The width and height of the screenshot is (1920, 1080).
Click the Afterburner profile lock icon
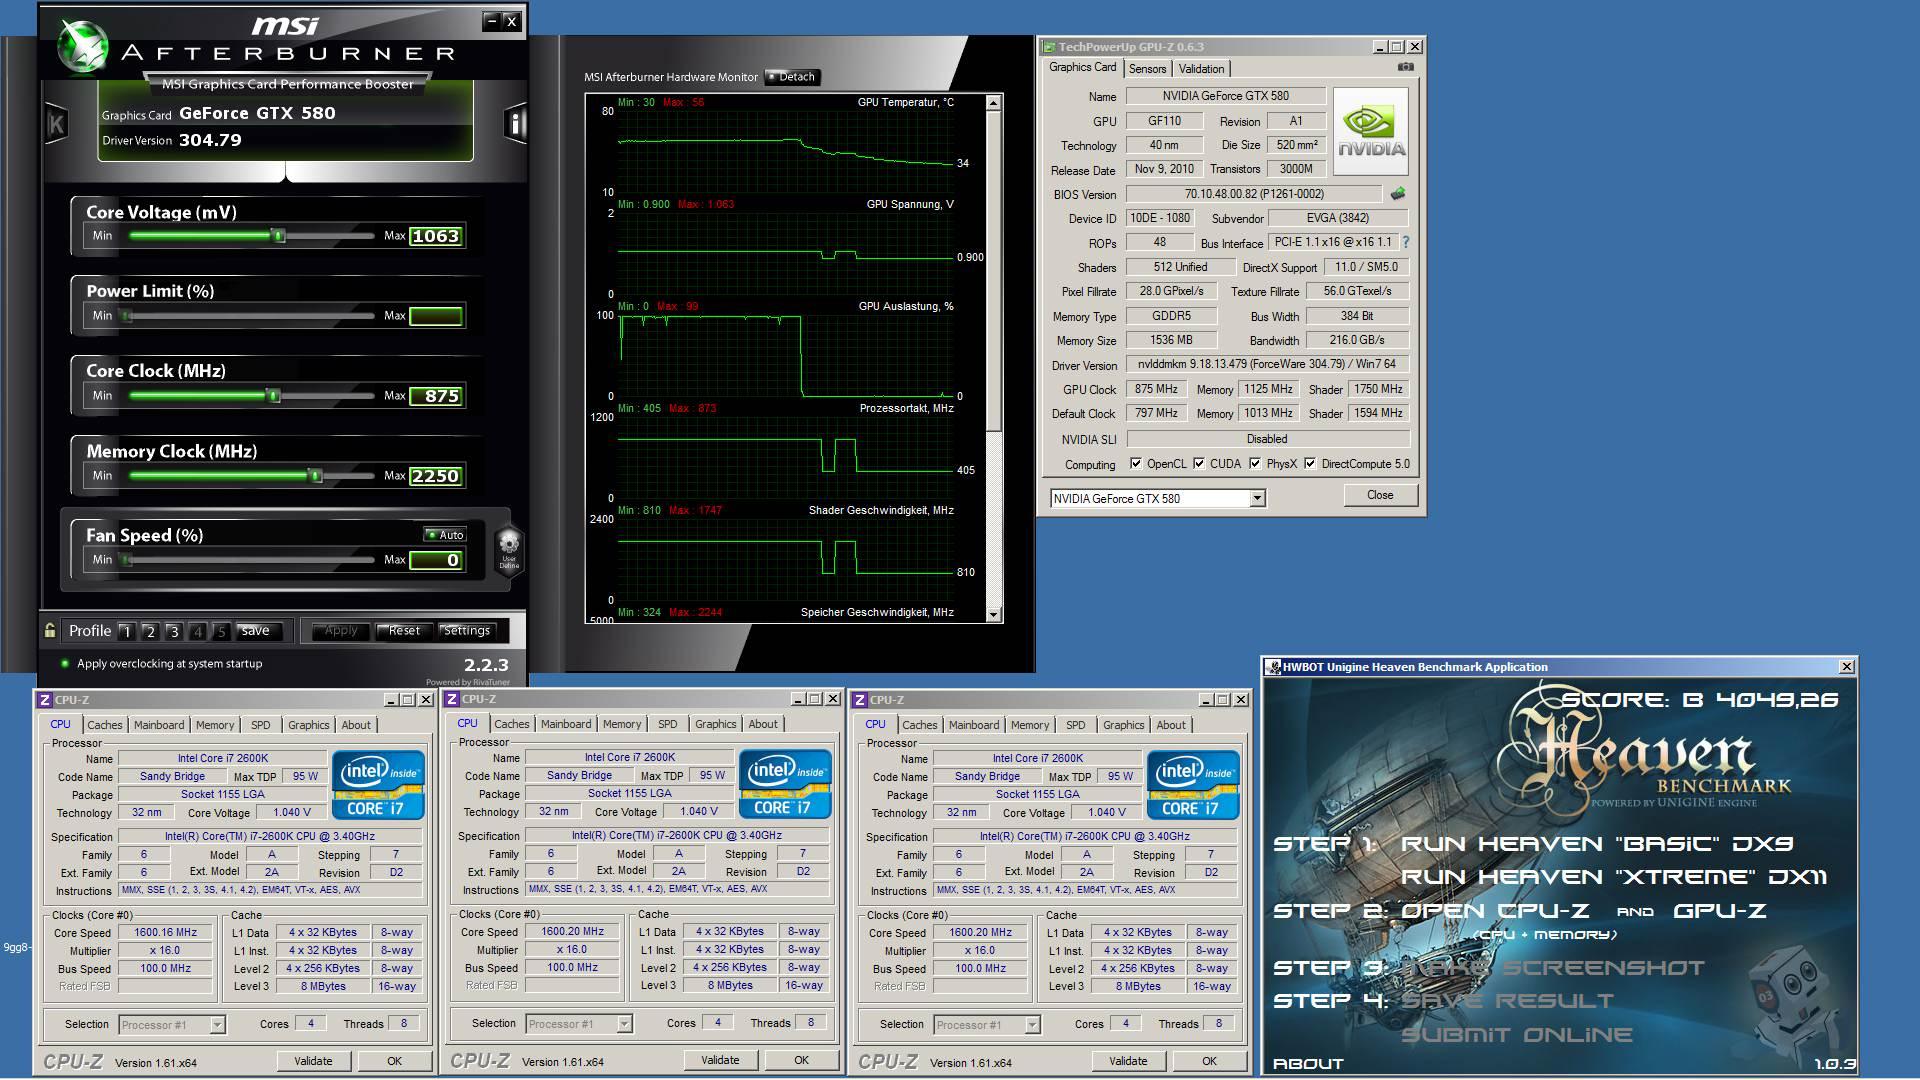(x=50, y=630)
